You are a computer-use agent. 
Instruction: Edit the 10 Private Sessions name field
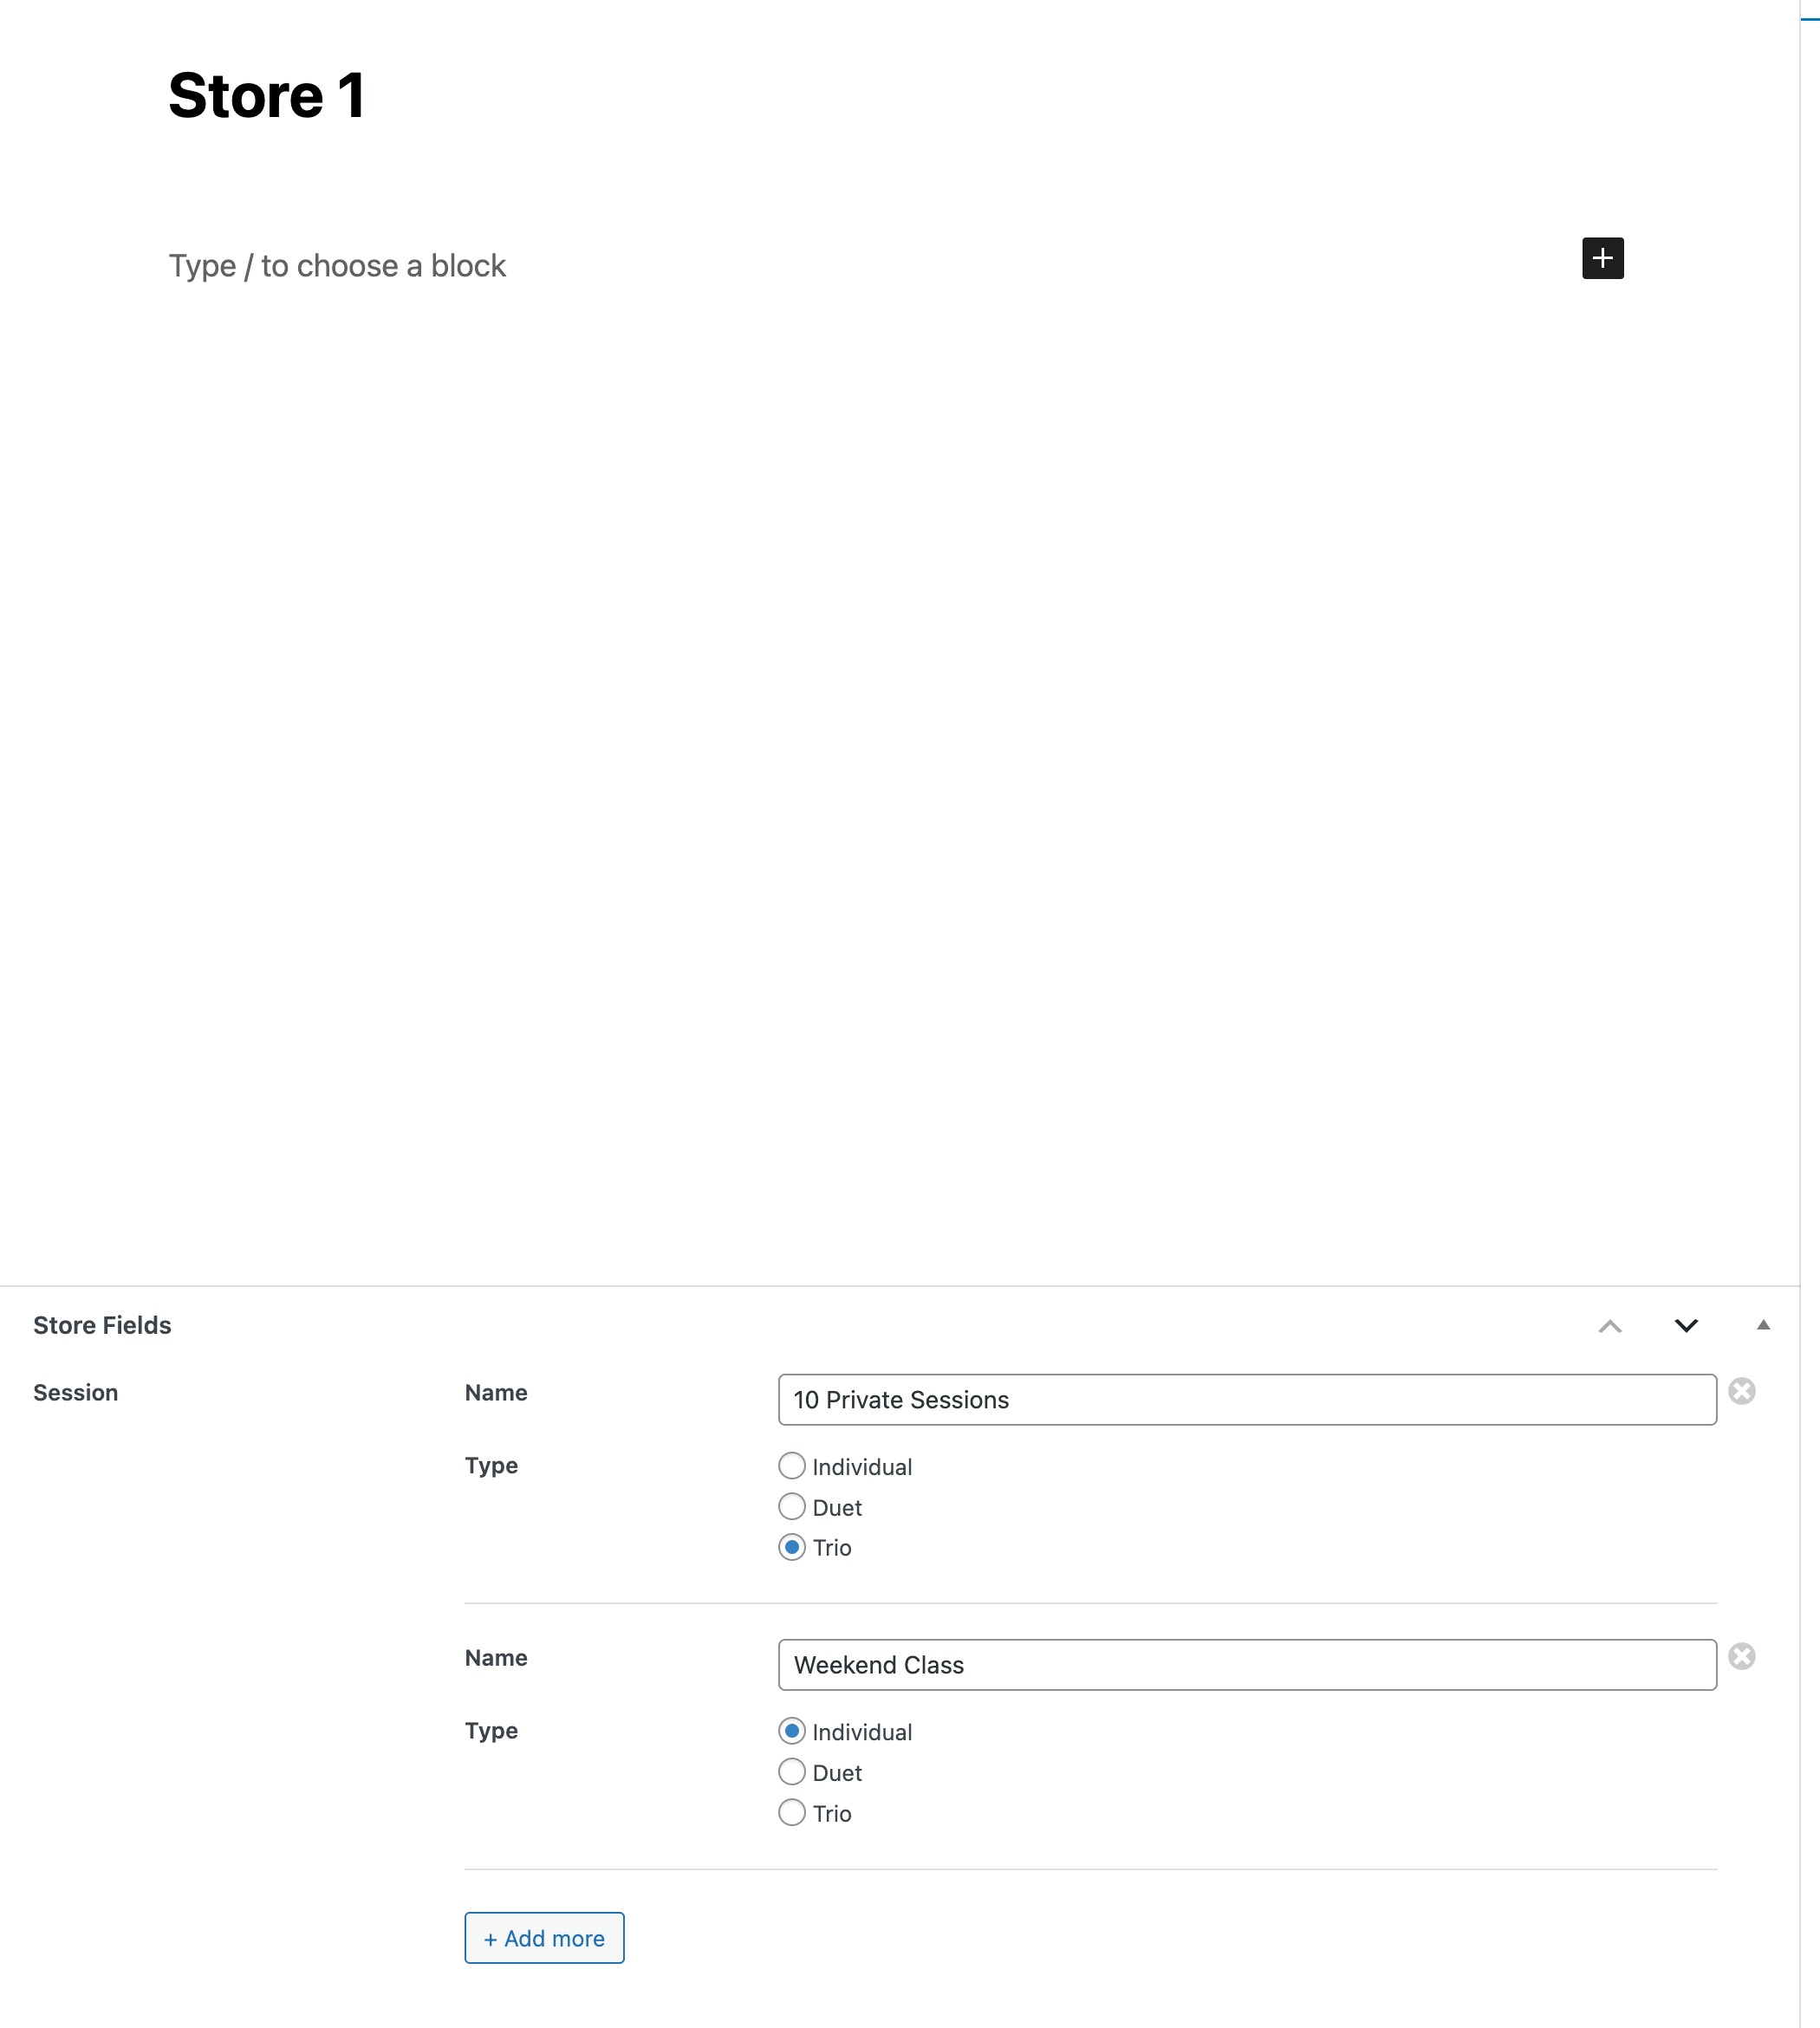(x=1246, y=1399)
